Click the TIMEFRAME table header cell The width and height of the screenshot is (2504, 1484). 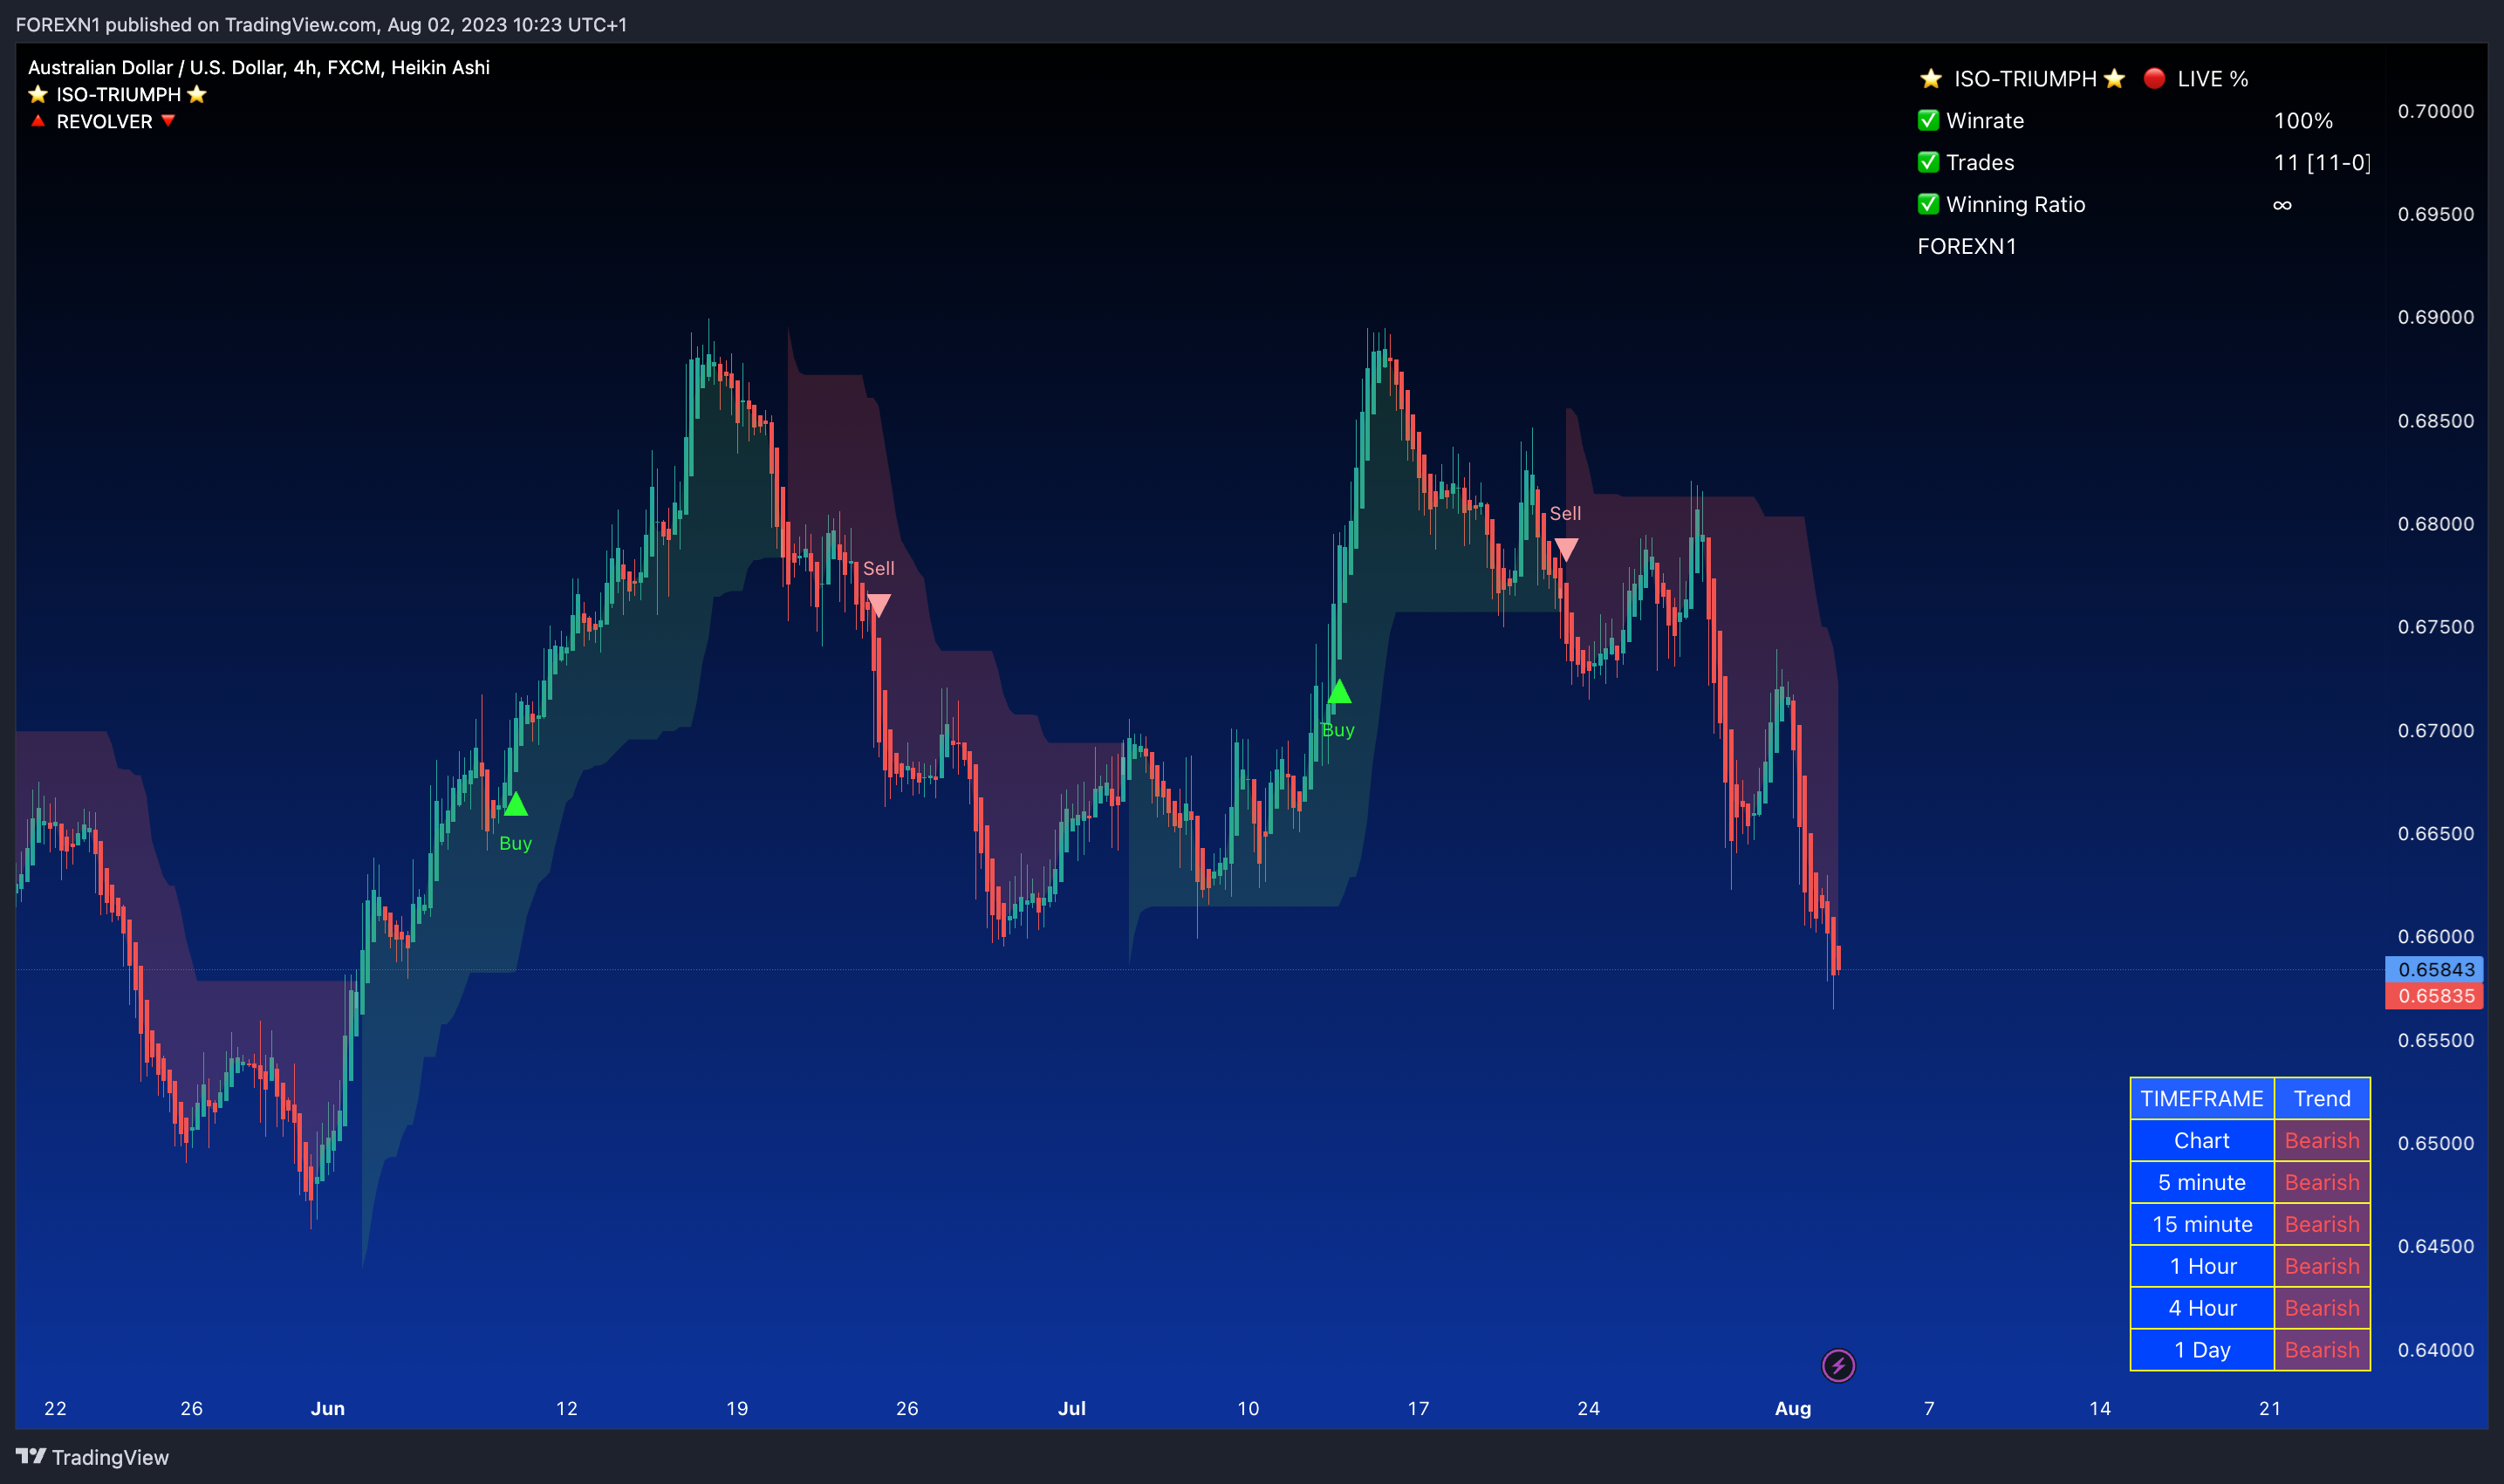point(2202,1098)
